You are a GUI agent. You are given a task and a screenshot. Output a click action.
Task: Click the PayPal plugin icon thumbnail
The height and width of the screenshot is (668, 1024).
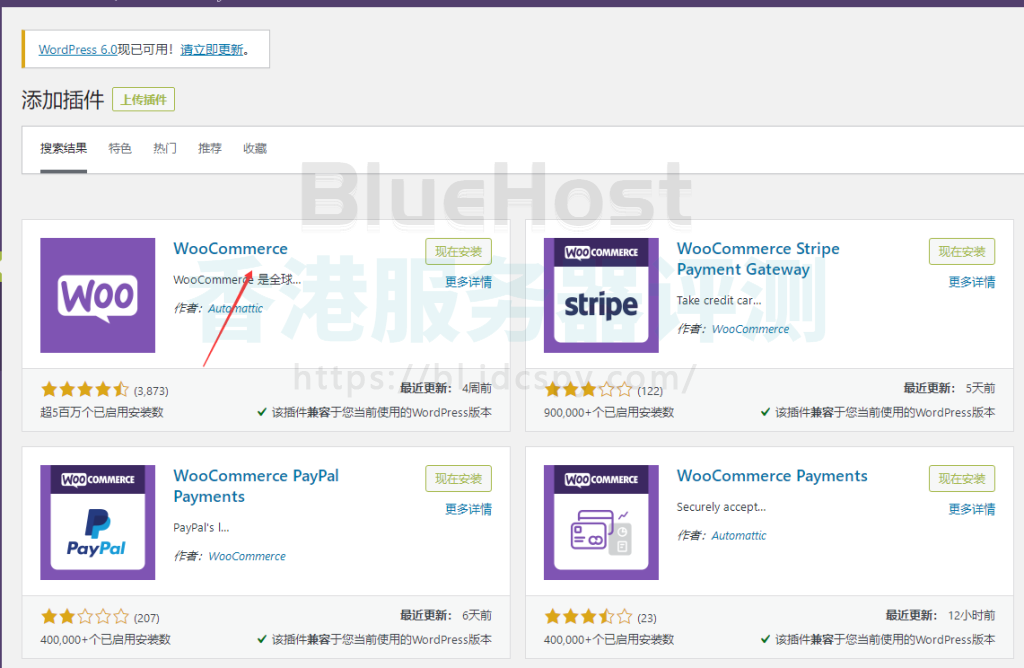pyautogui.click(x=98, y=522)
